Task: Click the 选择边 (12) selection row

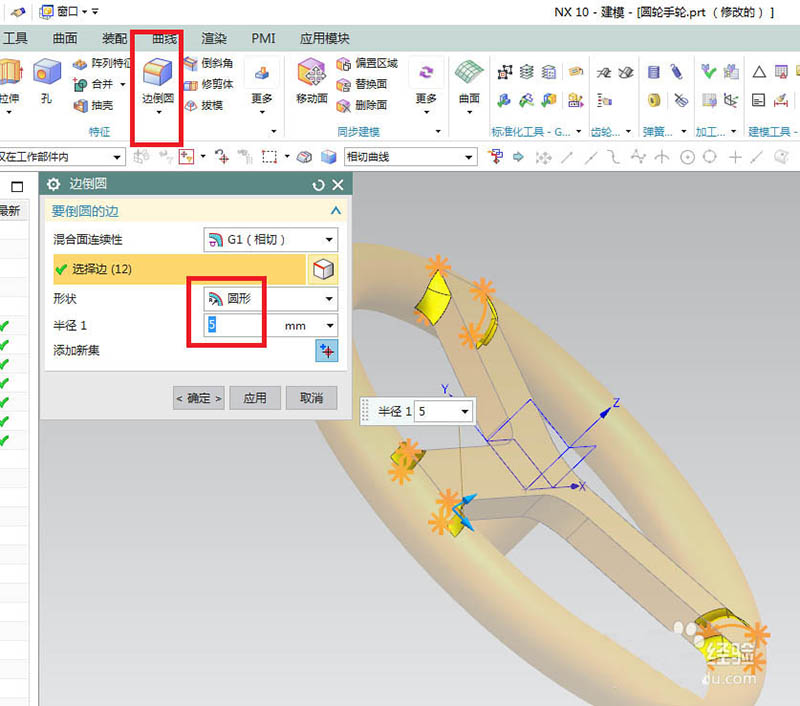Action: (x=179, y=269)
